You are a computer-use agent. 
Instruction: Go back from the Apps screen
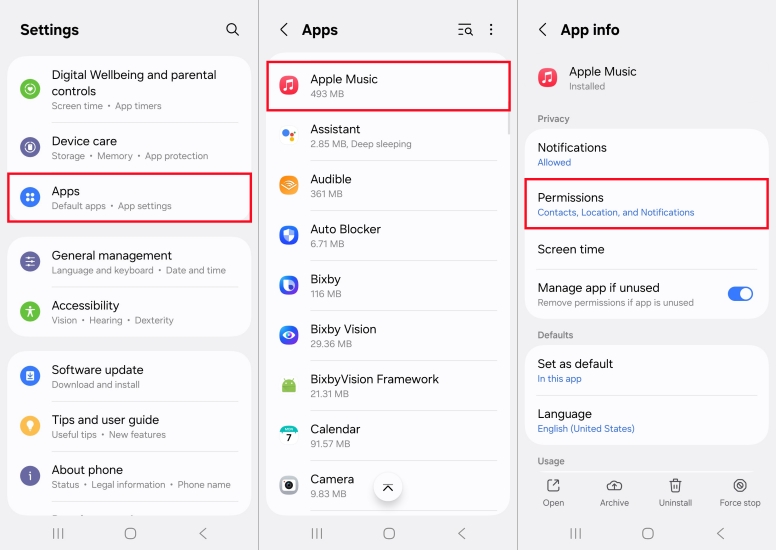[x=284, y=30]
